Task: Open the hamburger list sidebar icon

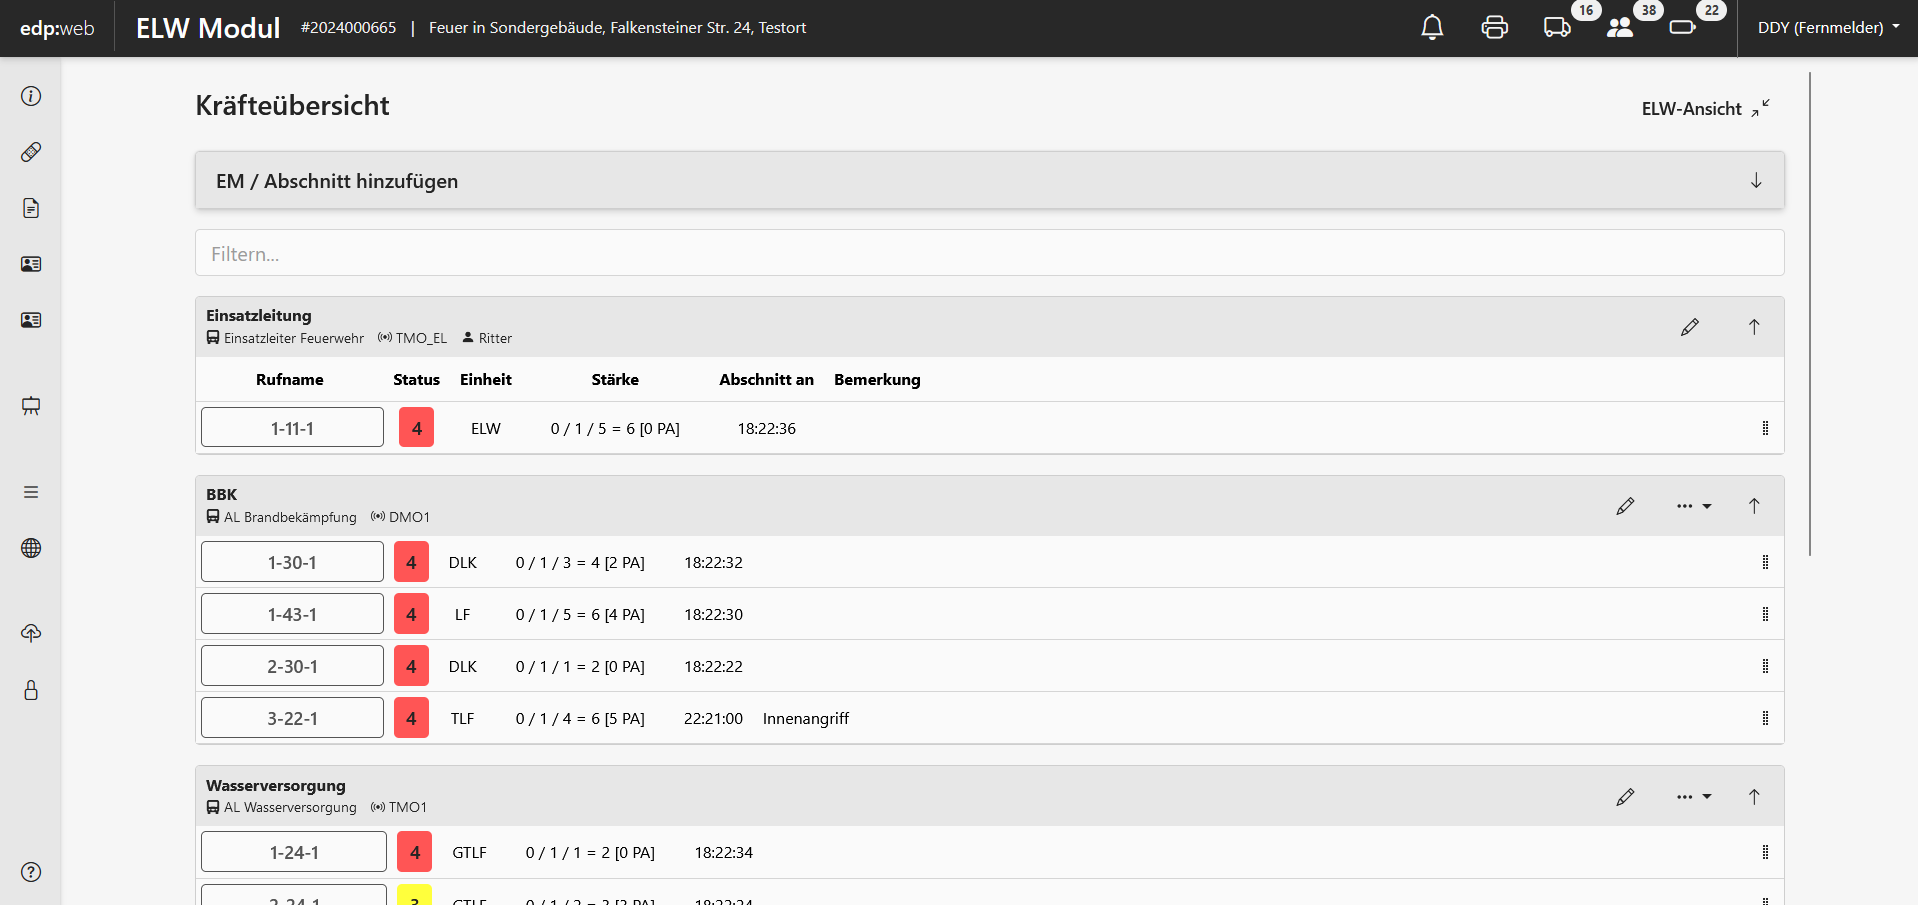Action: 31,492
